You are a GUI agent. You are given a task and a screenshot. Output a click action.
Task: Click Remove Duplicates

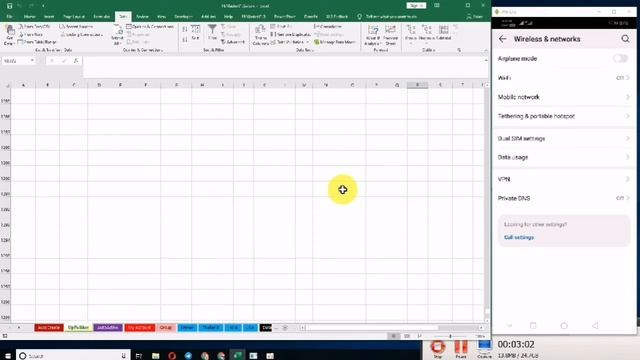291,34
